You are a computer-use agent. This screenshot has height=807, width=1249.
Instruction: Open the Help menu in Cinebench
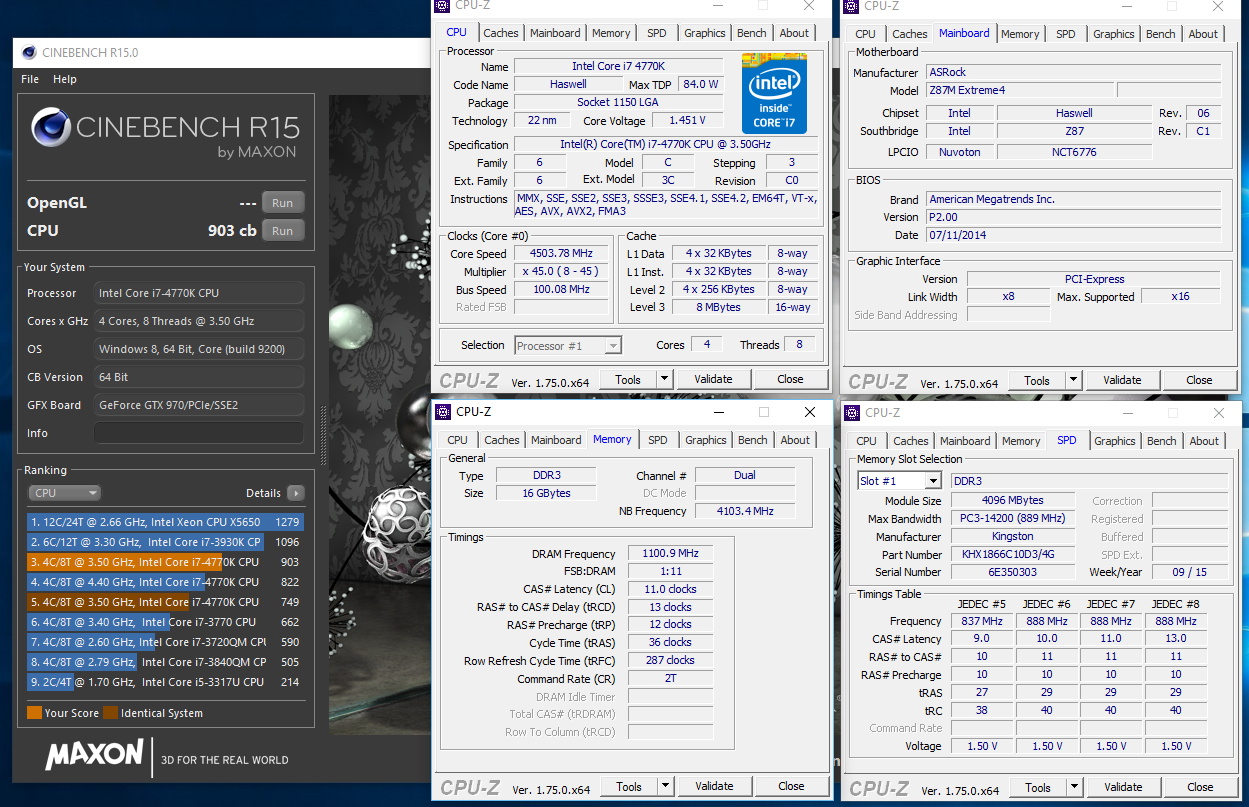(x=65, y=79)
